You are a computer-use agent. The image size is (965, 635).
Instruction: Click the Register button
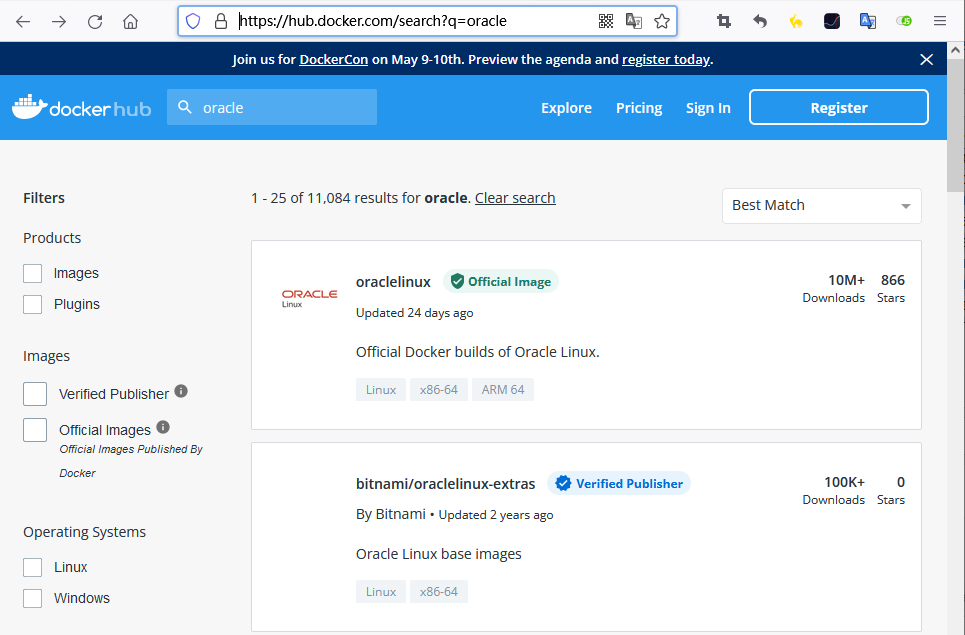pos(838,107)
